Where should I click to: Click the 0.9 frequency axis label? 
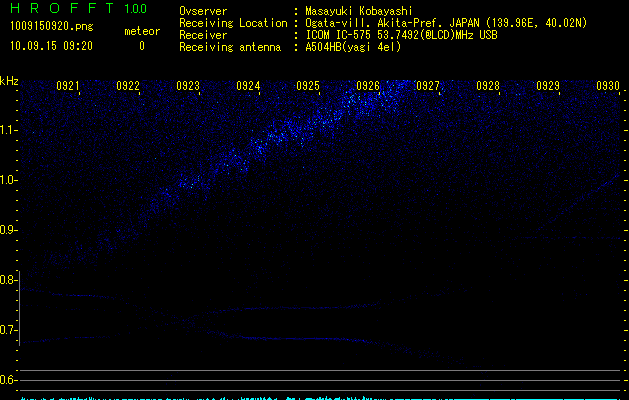click(x=8, y=230)
